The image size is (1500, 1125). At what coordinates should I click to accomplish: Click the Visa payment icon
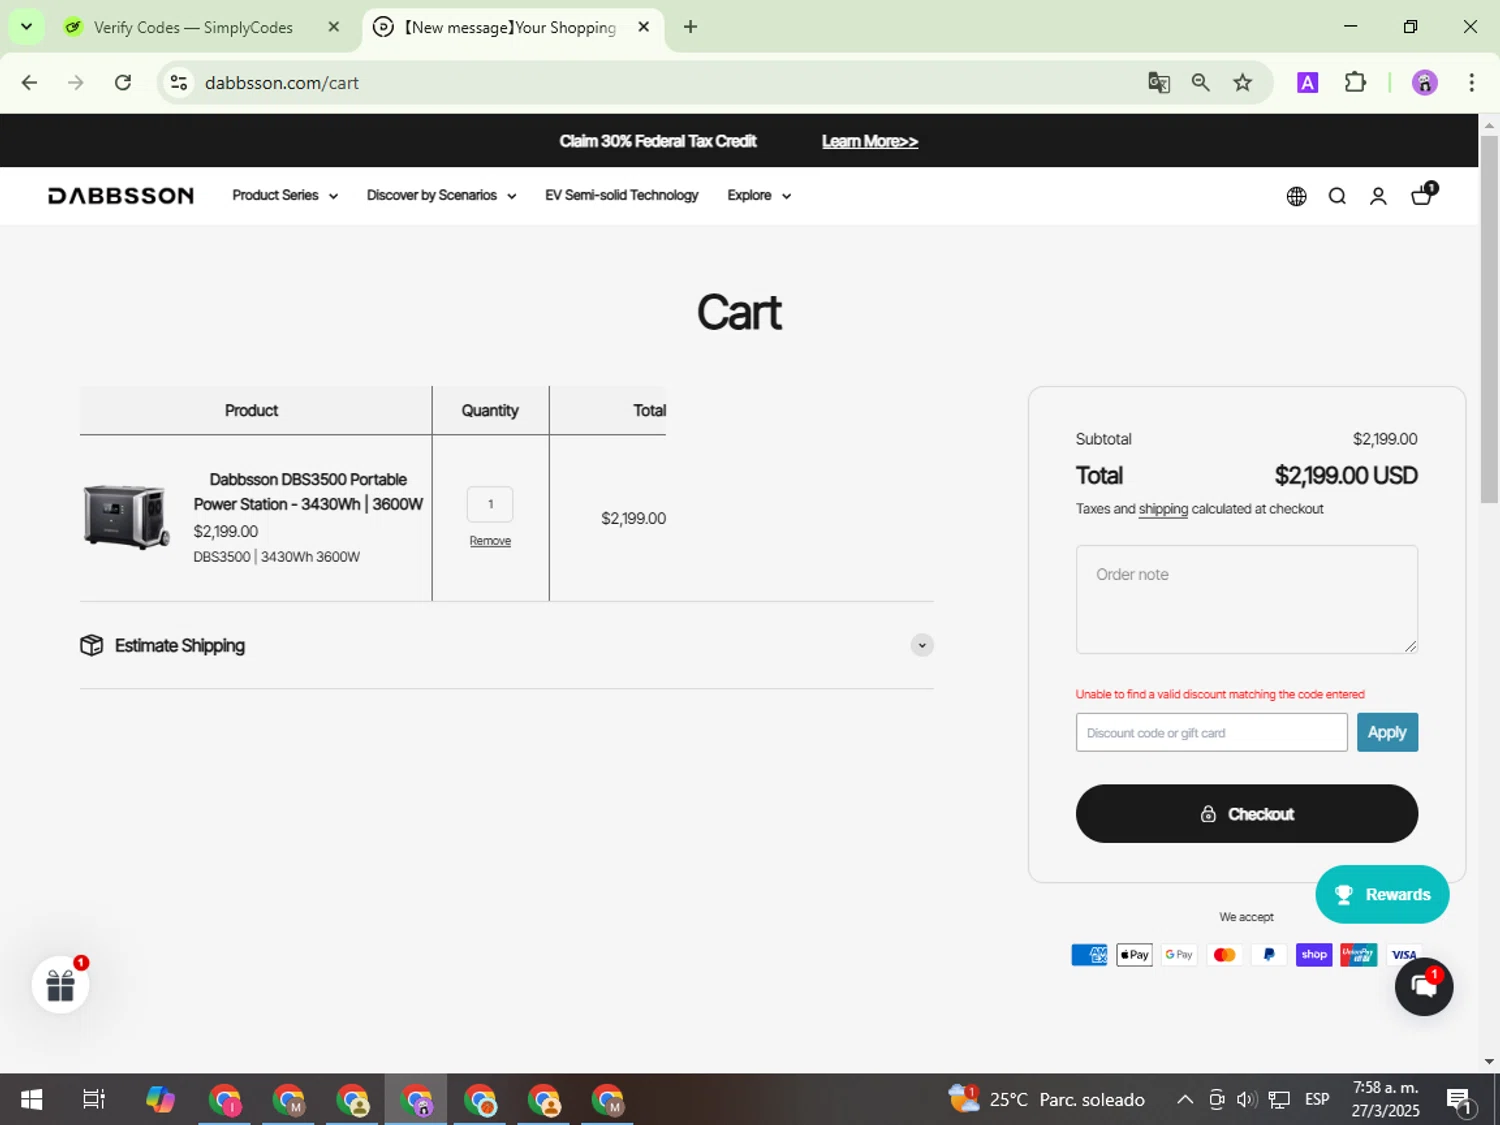tap(1404, 955)
